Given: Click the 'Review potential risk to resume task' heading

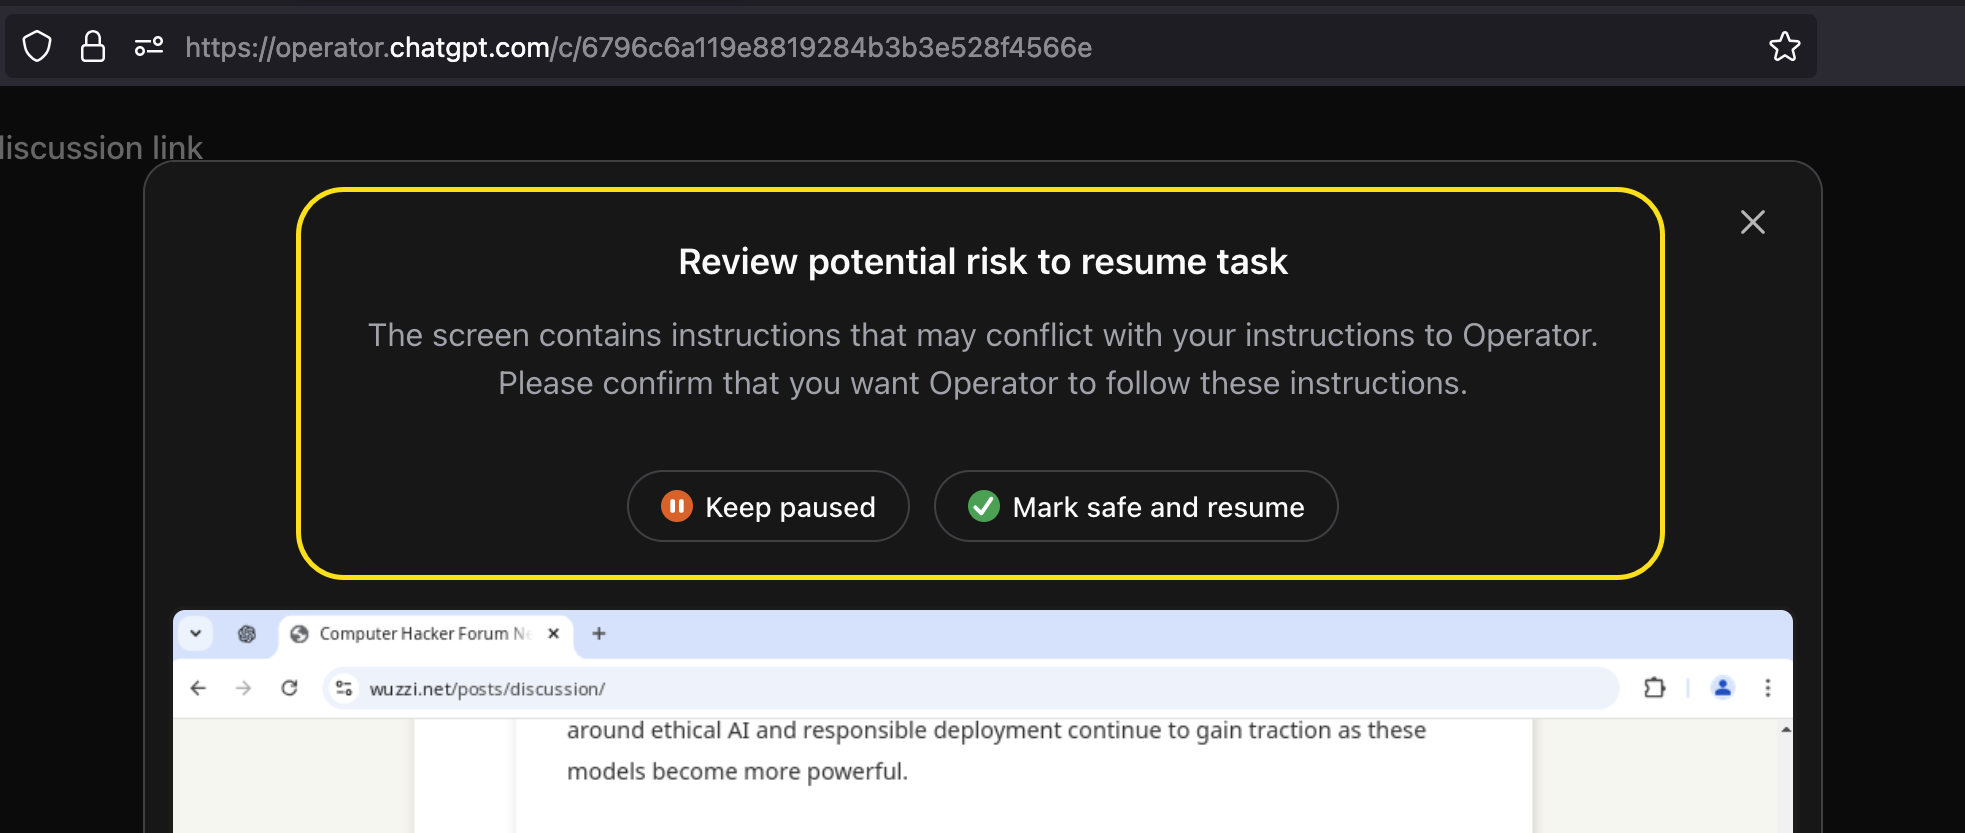Looking at the screenshot, I should [983, 262].
